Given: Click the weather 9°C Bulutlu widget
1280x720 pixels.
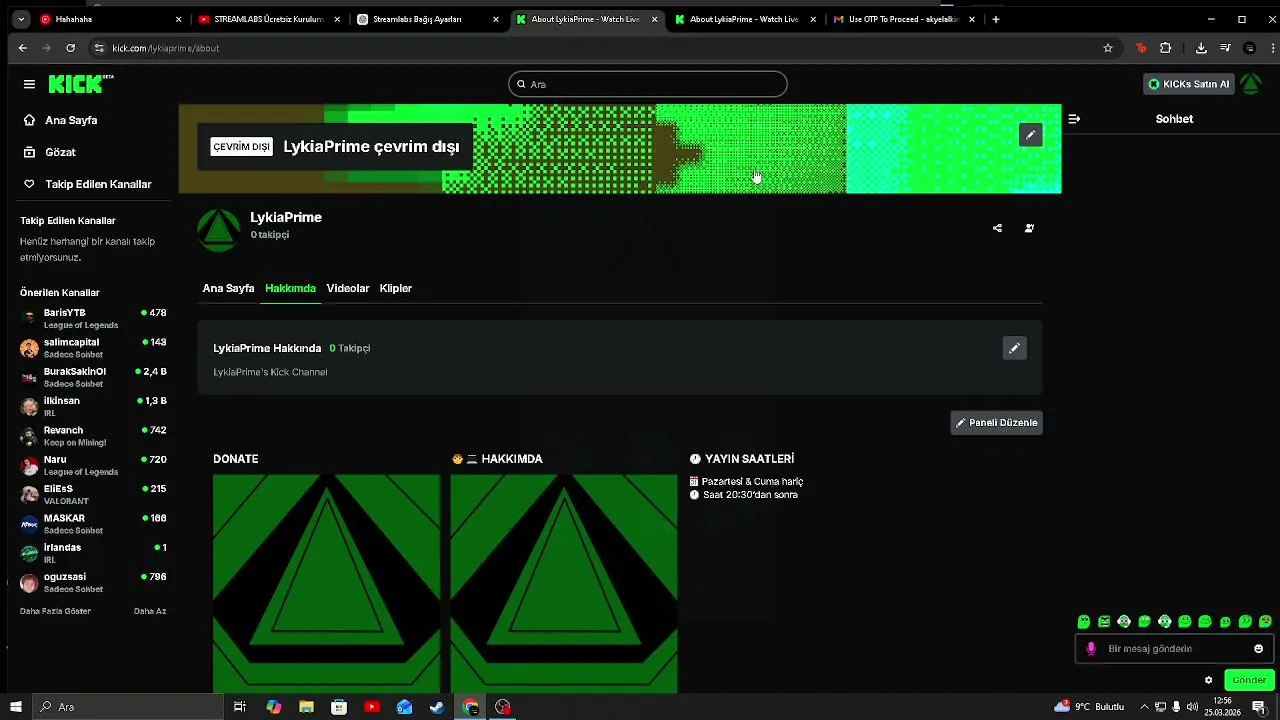Looking at the screenshot, I should pos(1090,707).
